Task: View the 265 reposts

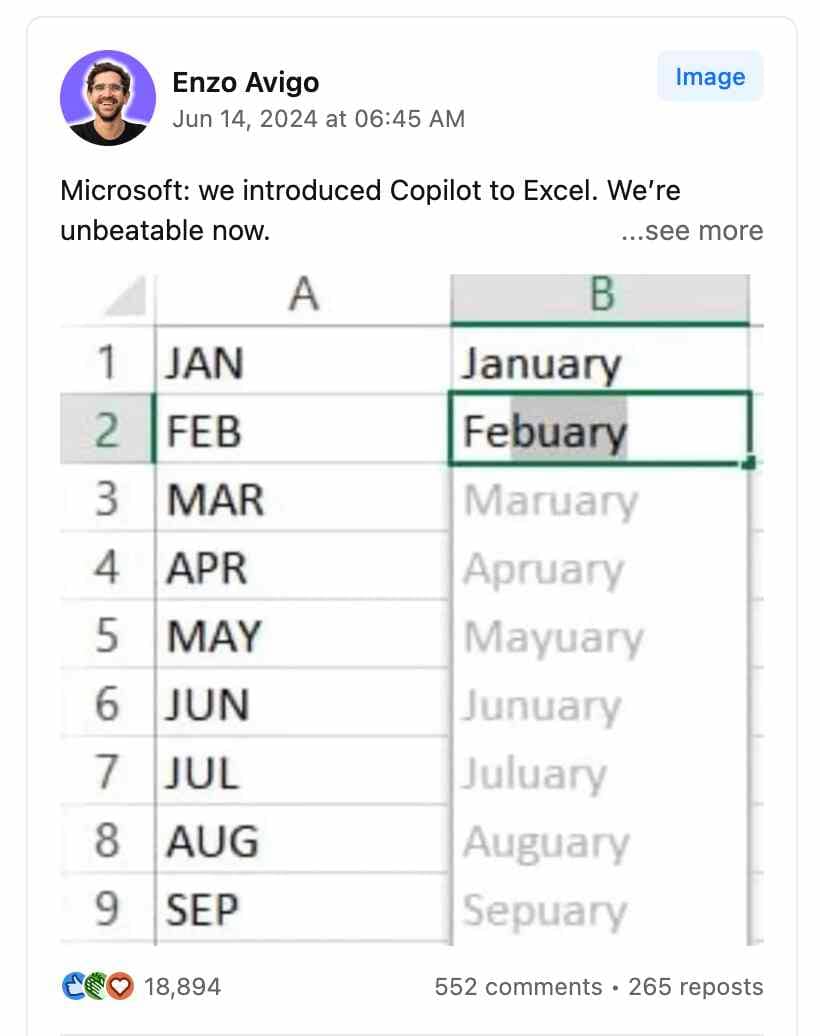Action: tap(696, 986)
